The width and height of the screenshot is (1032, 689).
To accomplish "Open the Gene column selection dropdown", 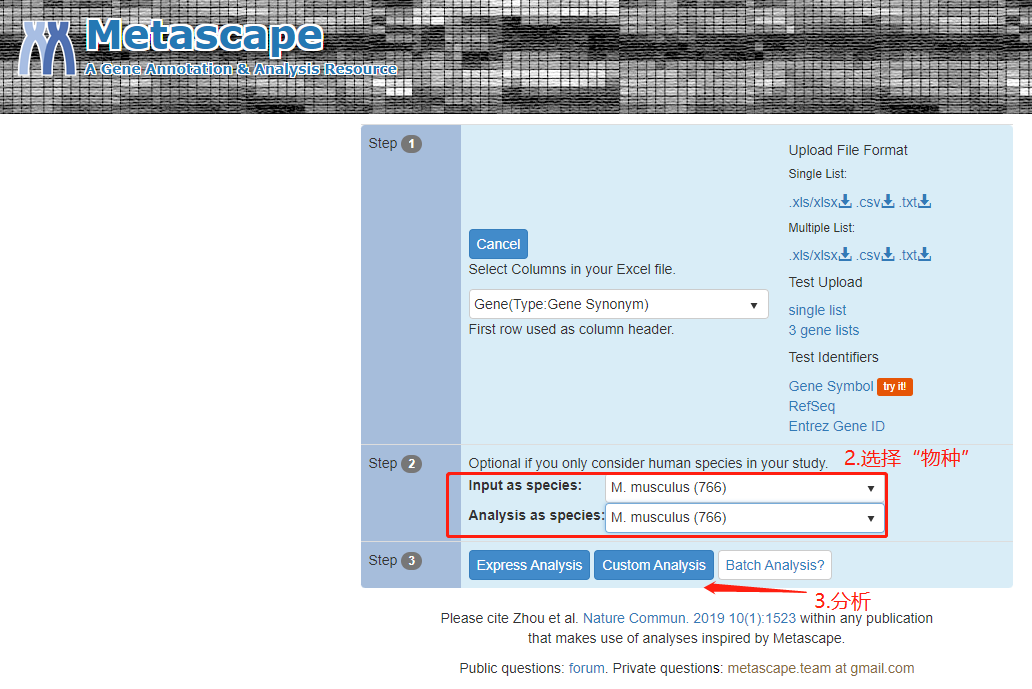I will click(618, 305).
